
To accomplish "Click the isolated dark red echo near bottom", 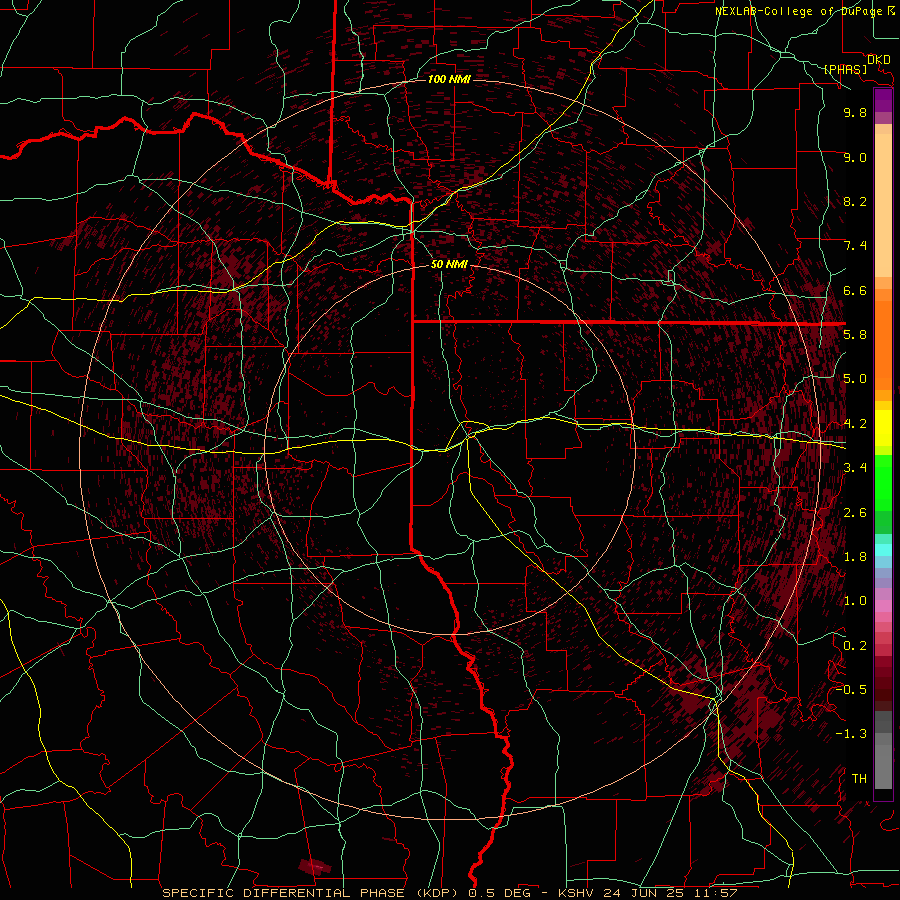I will tap(315, 867).
